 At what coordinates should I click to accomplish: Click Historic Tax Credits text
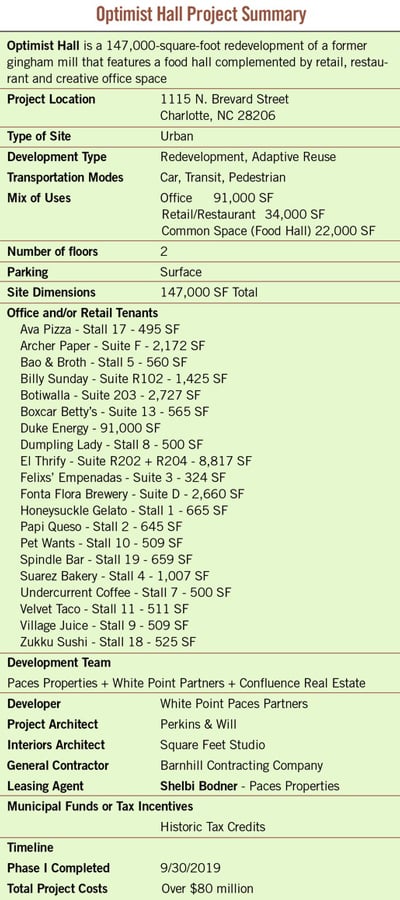click(213, 827)
